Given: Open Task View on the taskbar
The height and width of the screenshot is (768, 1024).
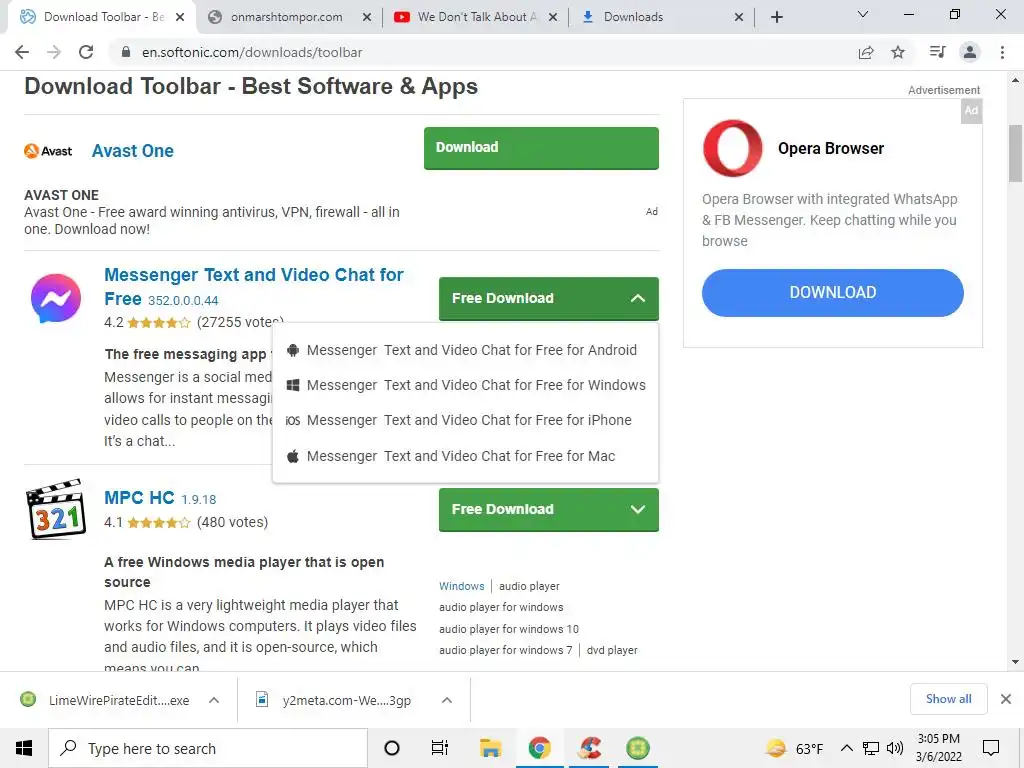Looking at the screenshot, I should click(x=440, y=748).
